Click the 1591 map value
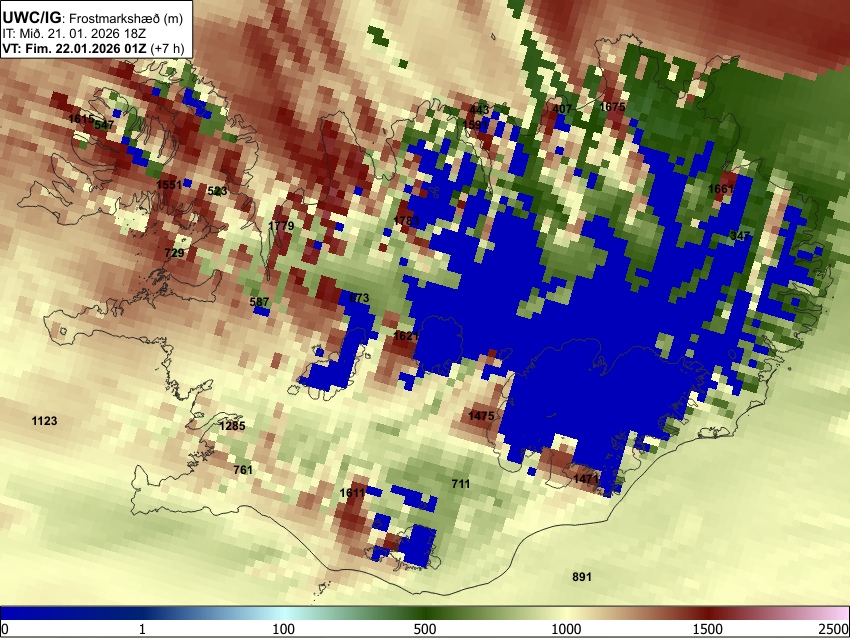This screenshot has width=850, height=638. (x=476, y=124)
